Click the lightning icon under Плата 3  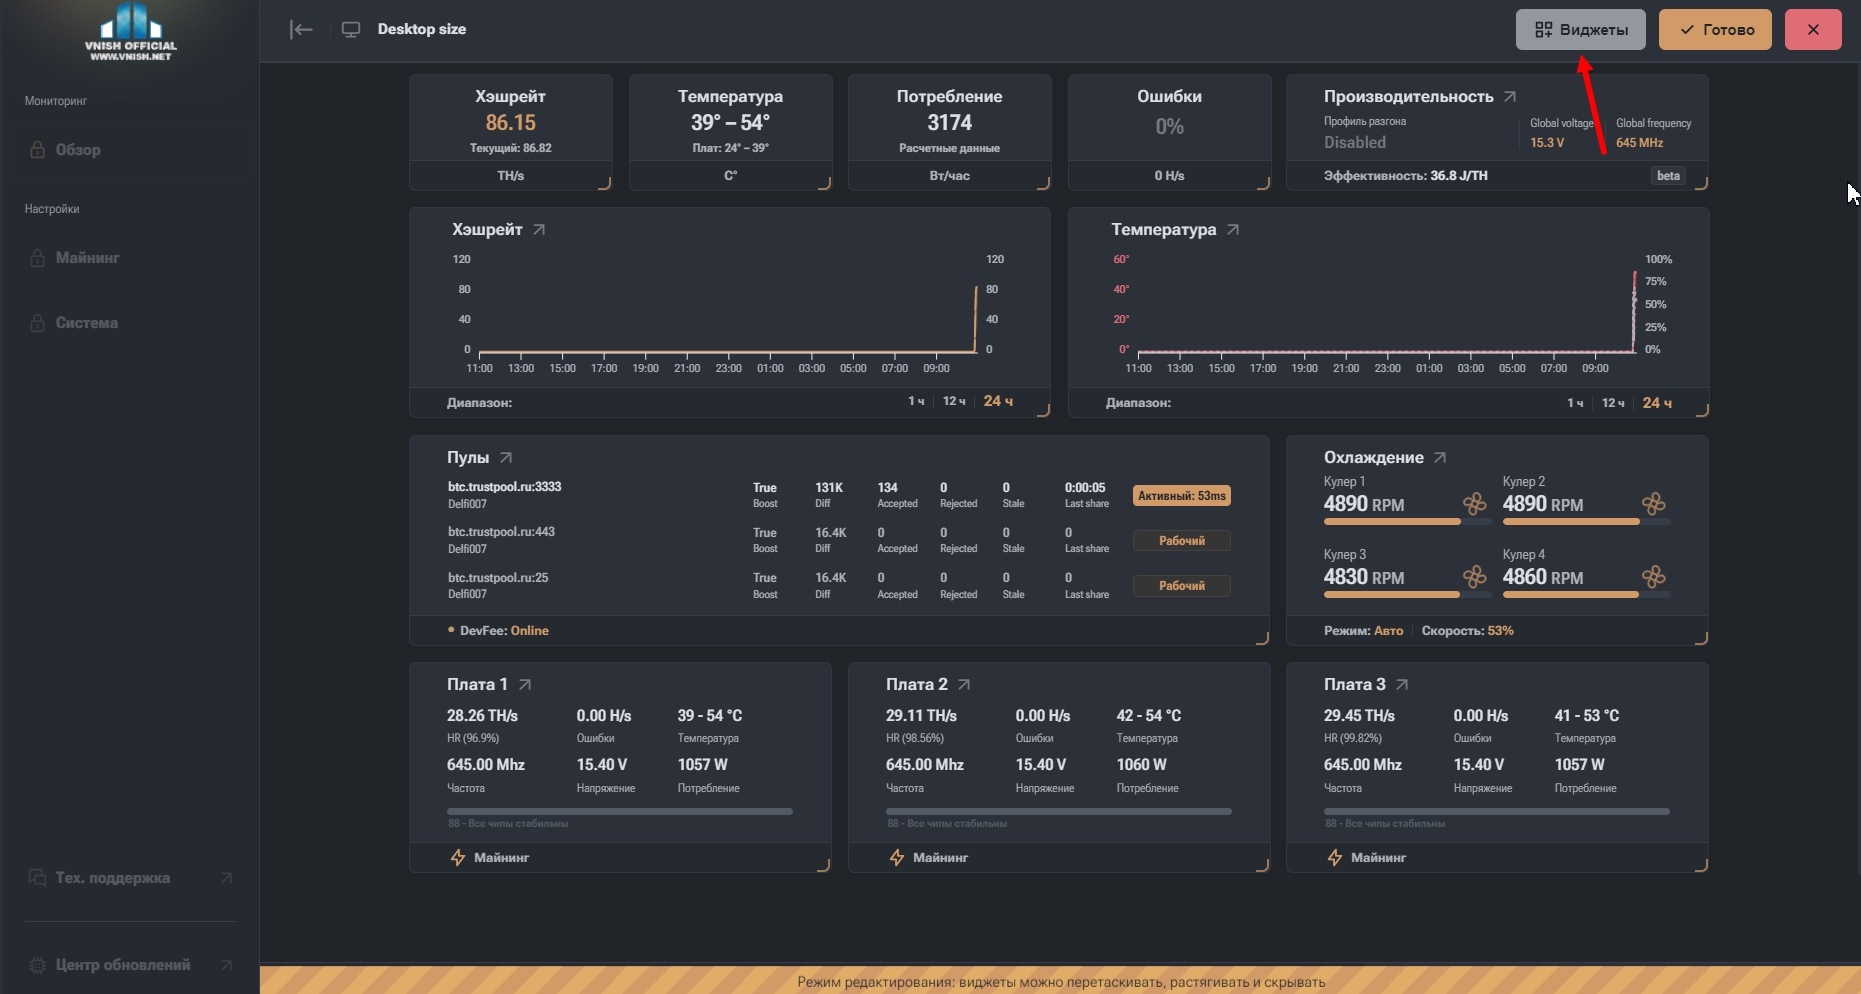click(x=1335, y=857)
